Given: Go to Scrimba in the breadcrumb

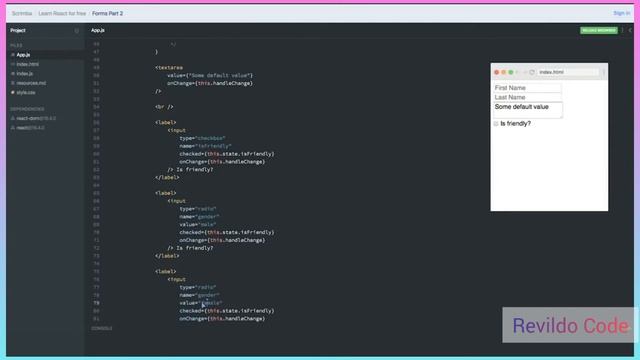Looking at the screenshot, I should (22, 13).
